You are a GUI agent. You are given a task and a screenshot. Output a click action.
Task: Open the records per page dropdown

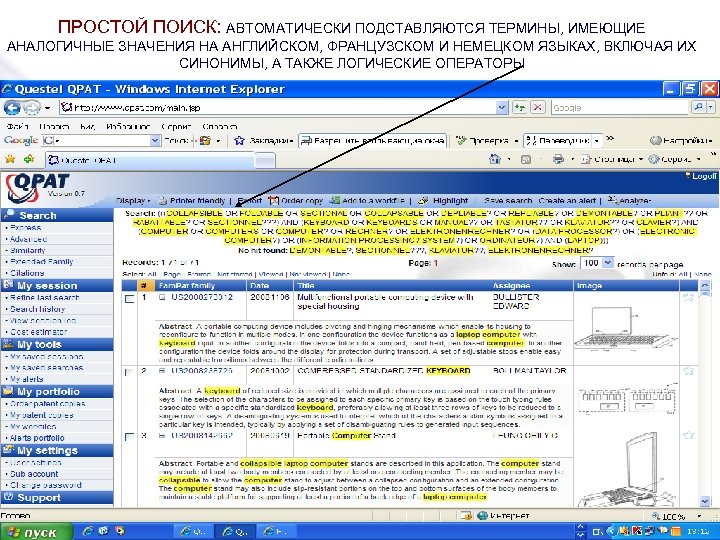click(608, 263)
